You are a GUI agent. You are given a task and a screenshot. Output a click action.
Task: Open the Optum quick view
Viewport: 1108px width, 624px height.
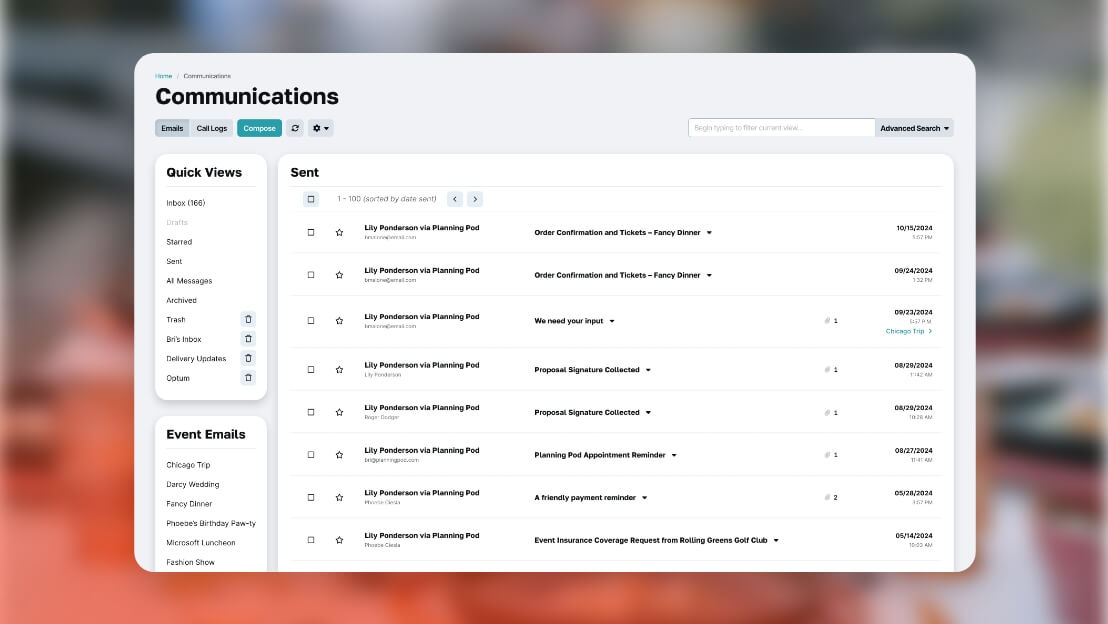pos(178,378)
